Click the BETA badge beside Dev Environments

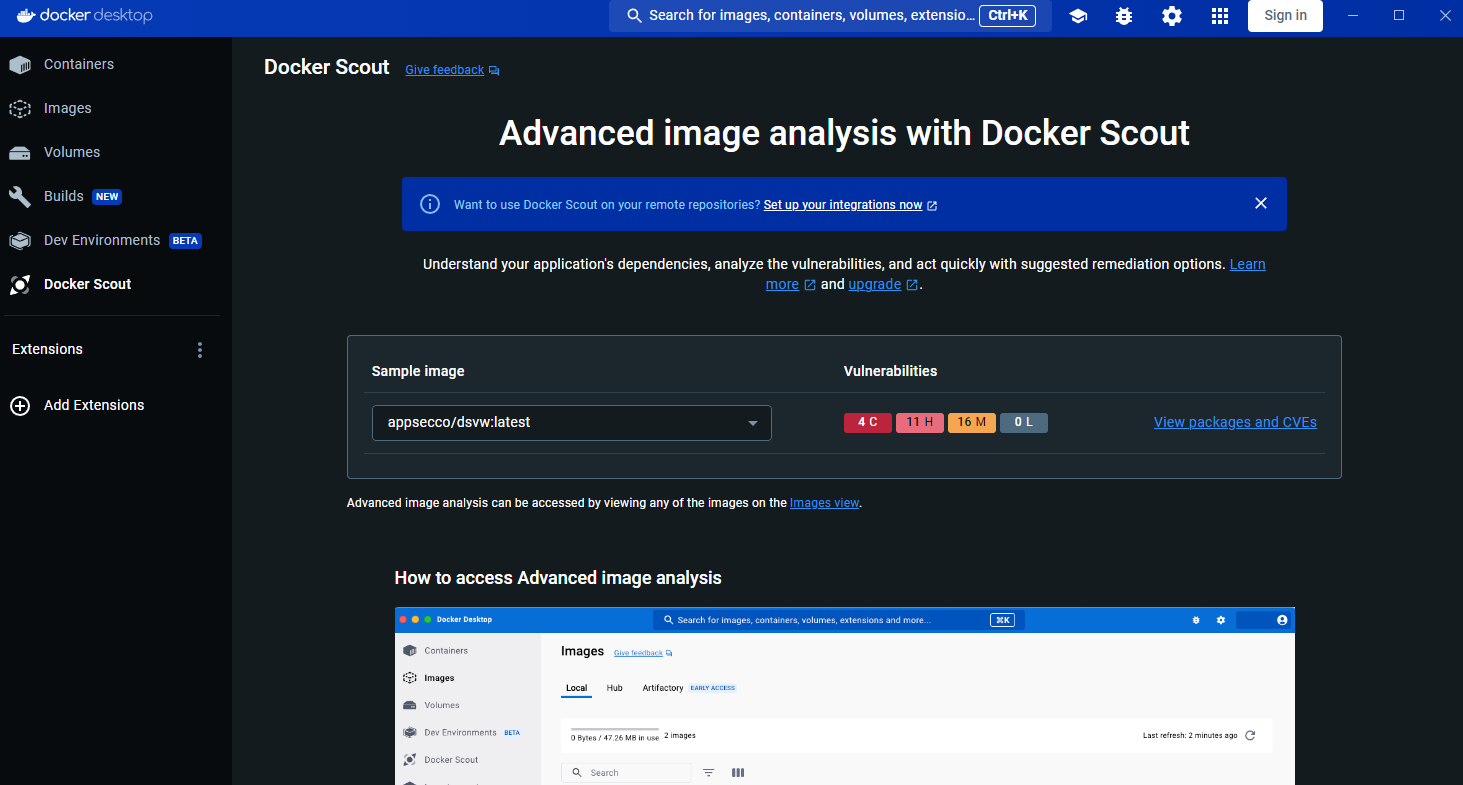click(185, 241)
